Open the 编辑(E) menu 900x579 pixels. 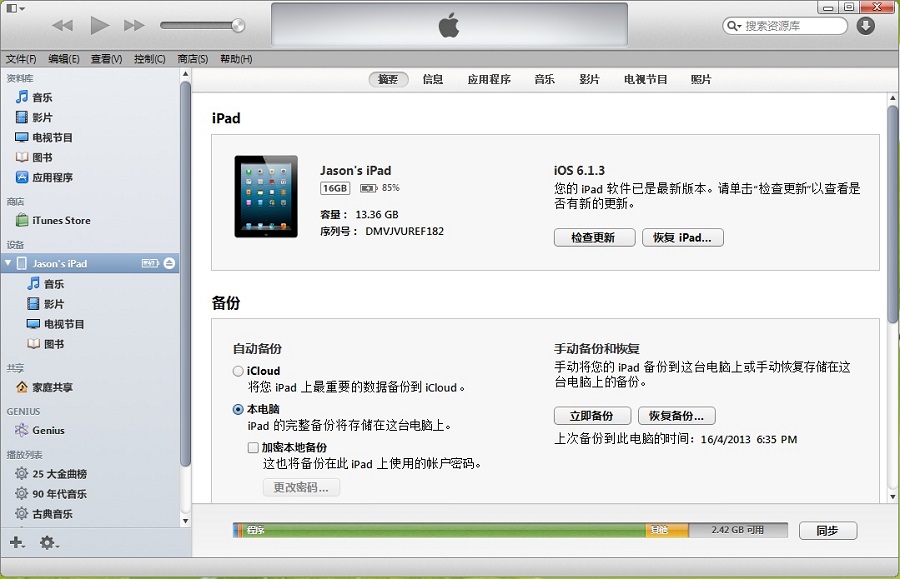pos(64,59)
